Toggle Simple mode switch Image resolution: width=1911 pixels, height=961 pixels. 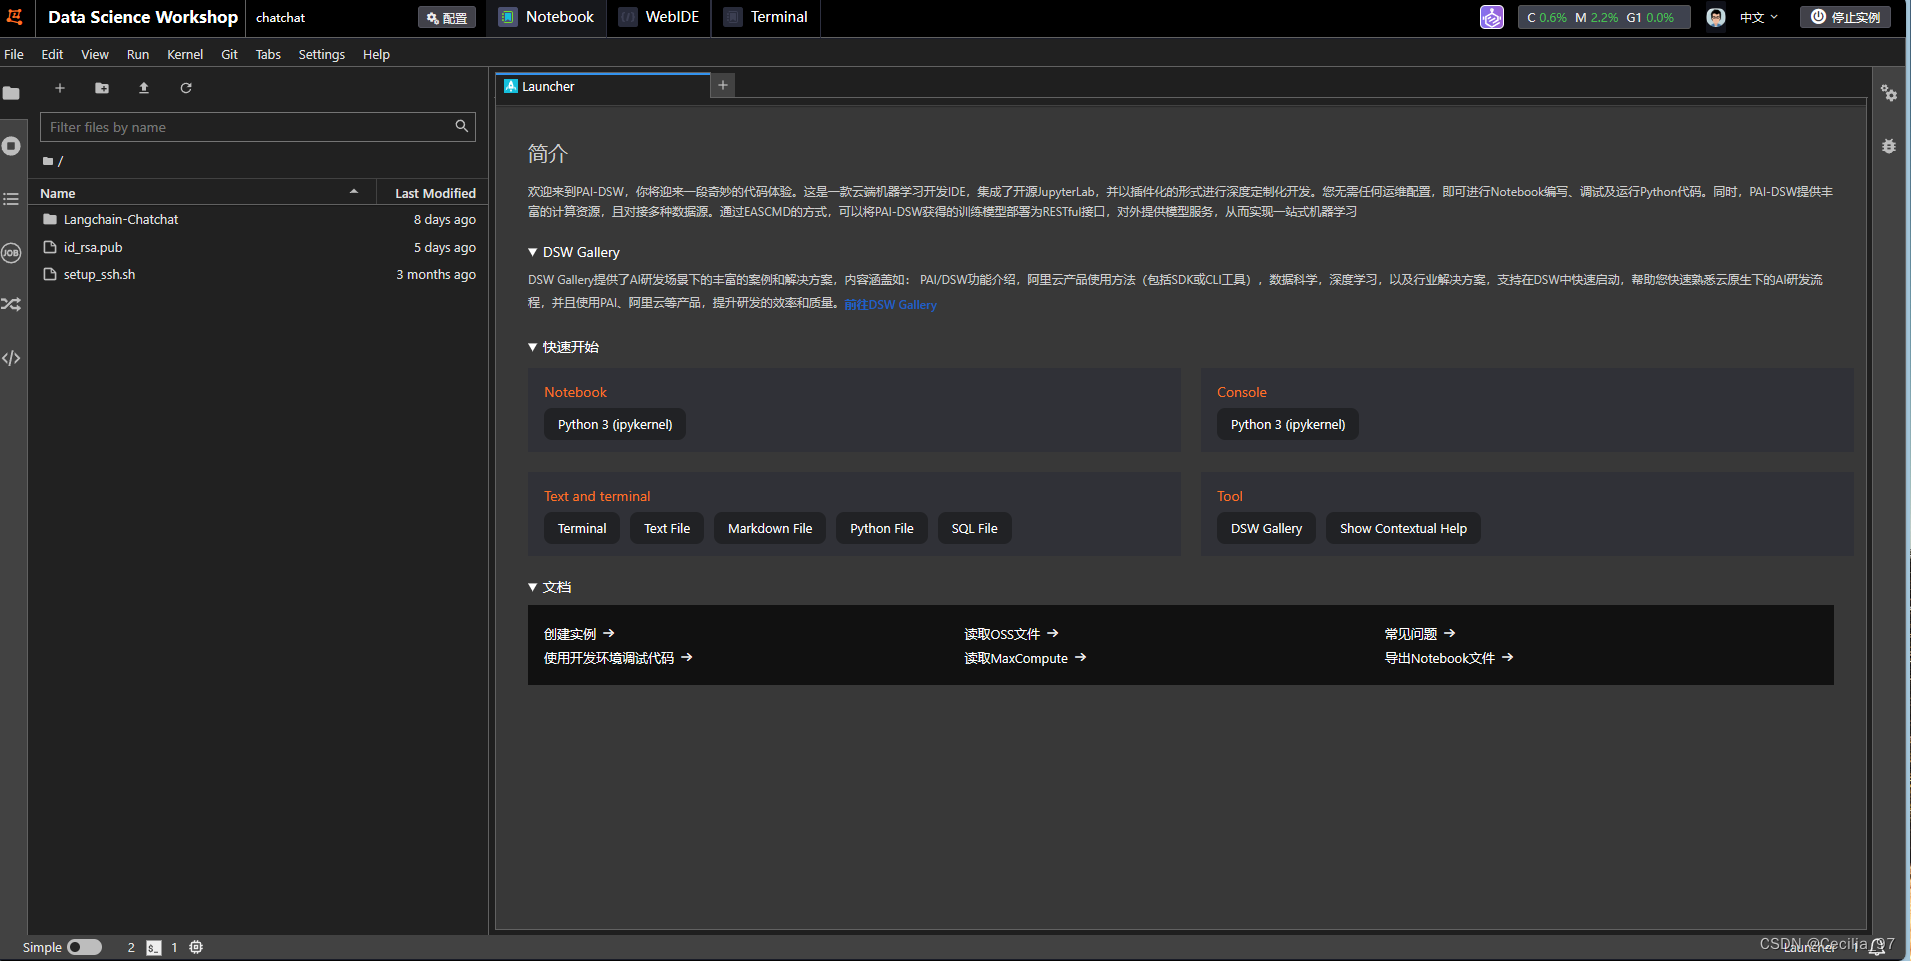click(x=85, y=947)
